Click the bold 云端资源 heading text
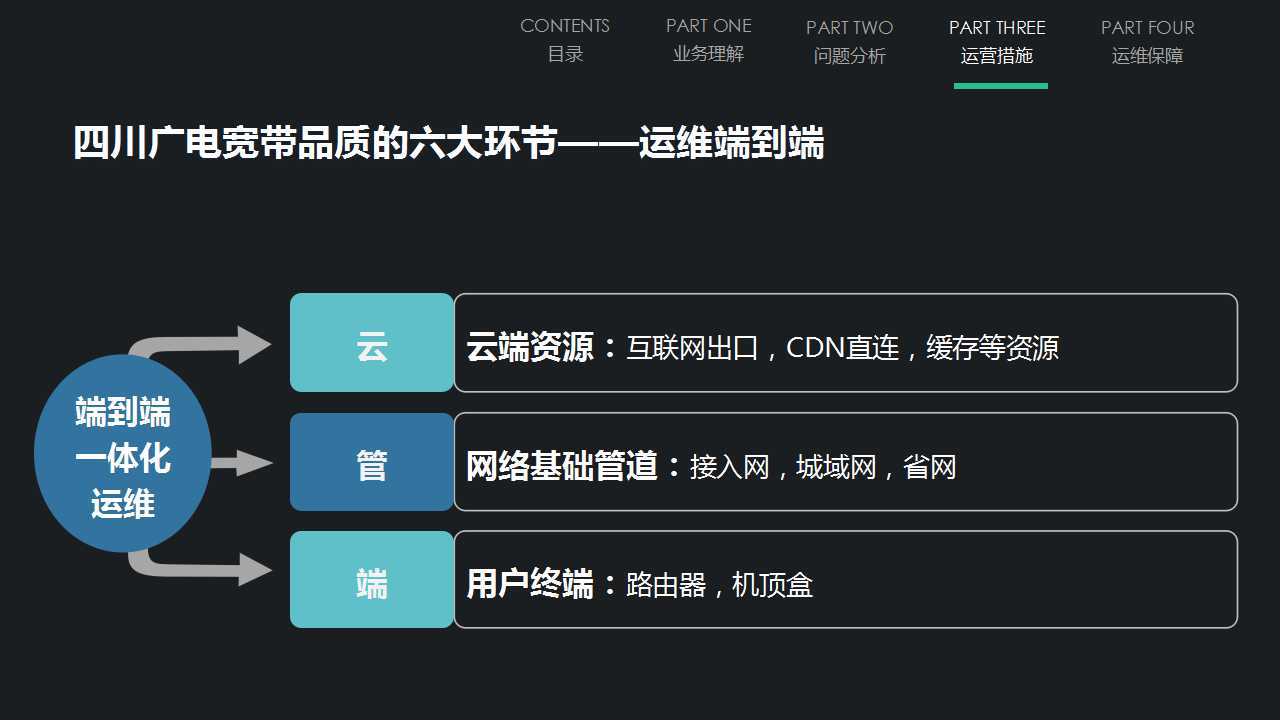Image resolution: width=1280 pixels, height=720 pixels. pos(530,347)
